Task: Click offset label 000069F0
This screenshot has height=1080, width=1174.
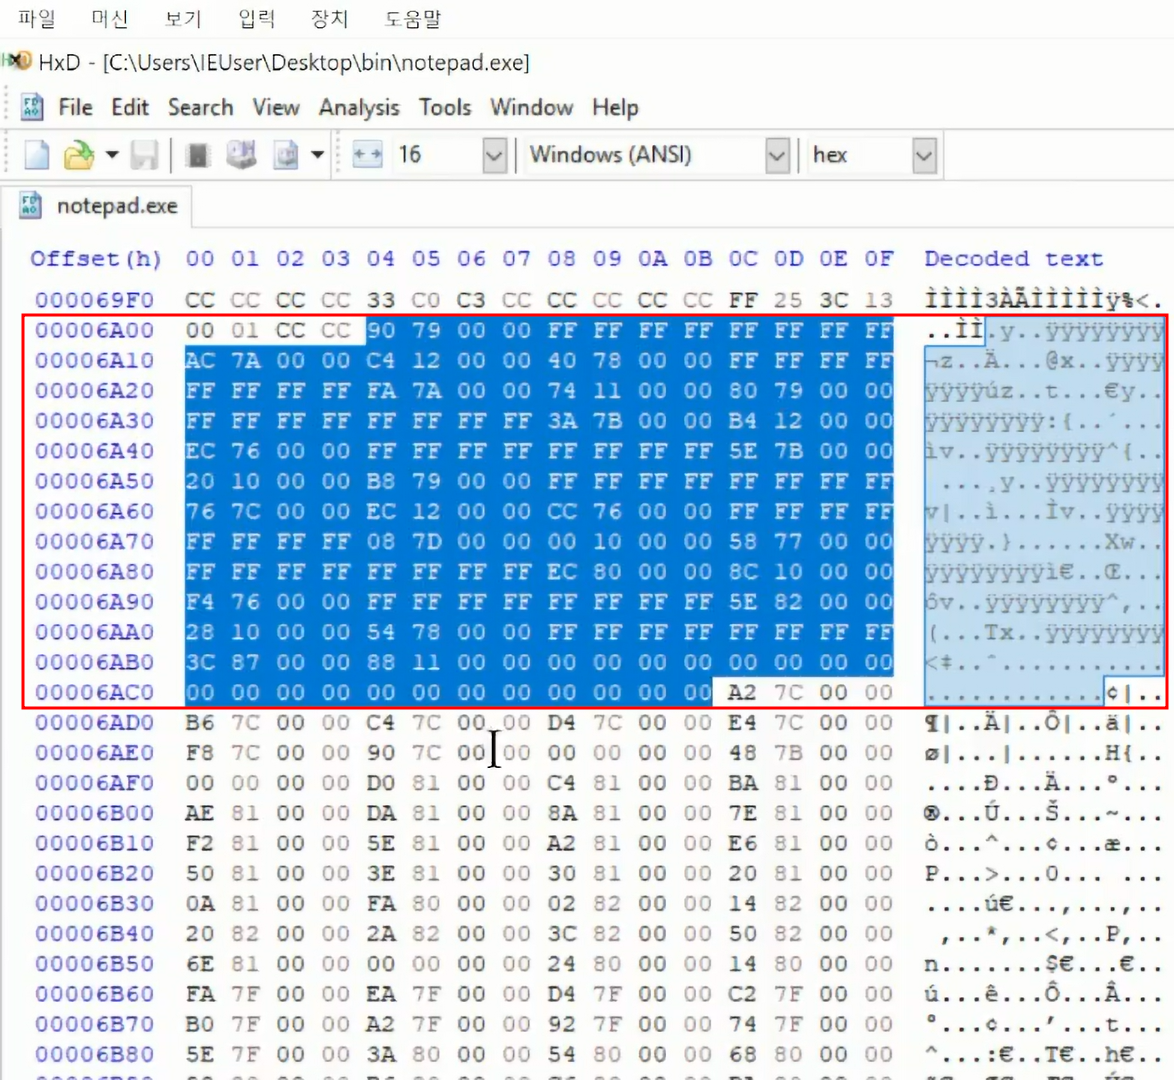Action: (x=94, y=300)
